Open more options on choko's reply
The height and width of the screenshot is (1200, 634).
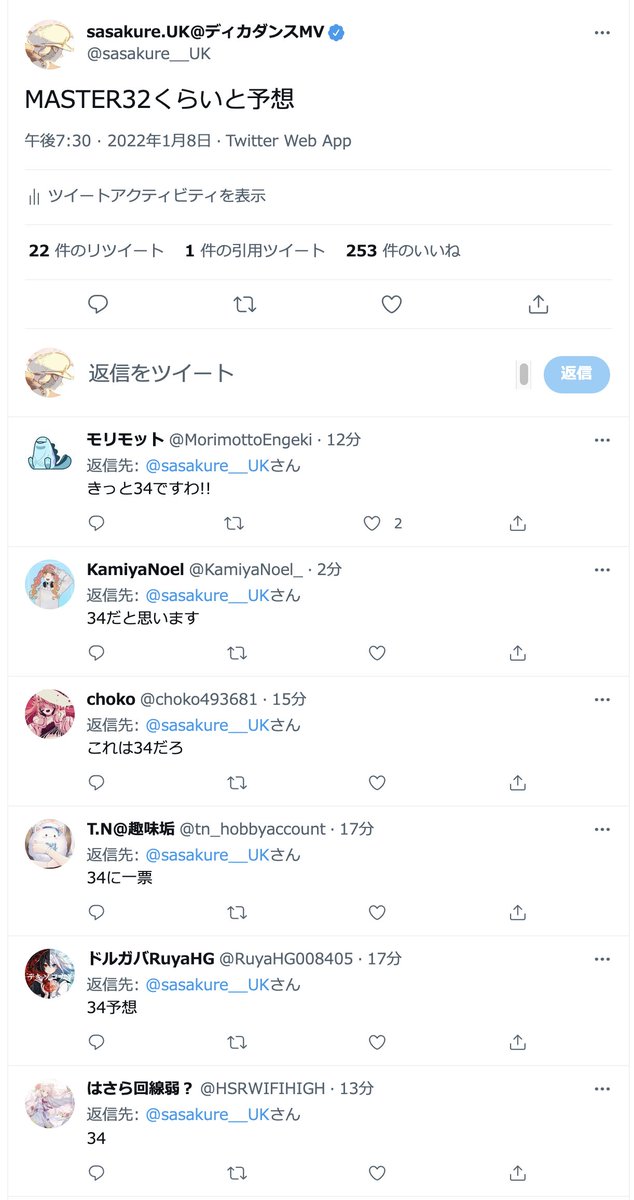point(601,700)
